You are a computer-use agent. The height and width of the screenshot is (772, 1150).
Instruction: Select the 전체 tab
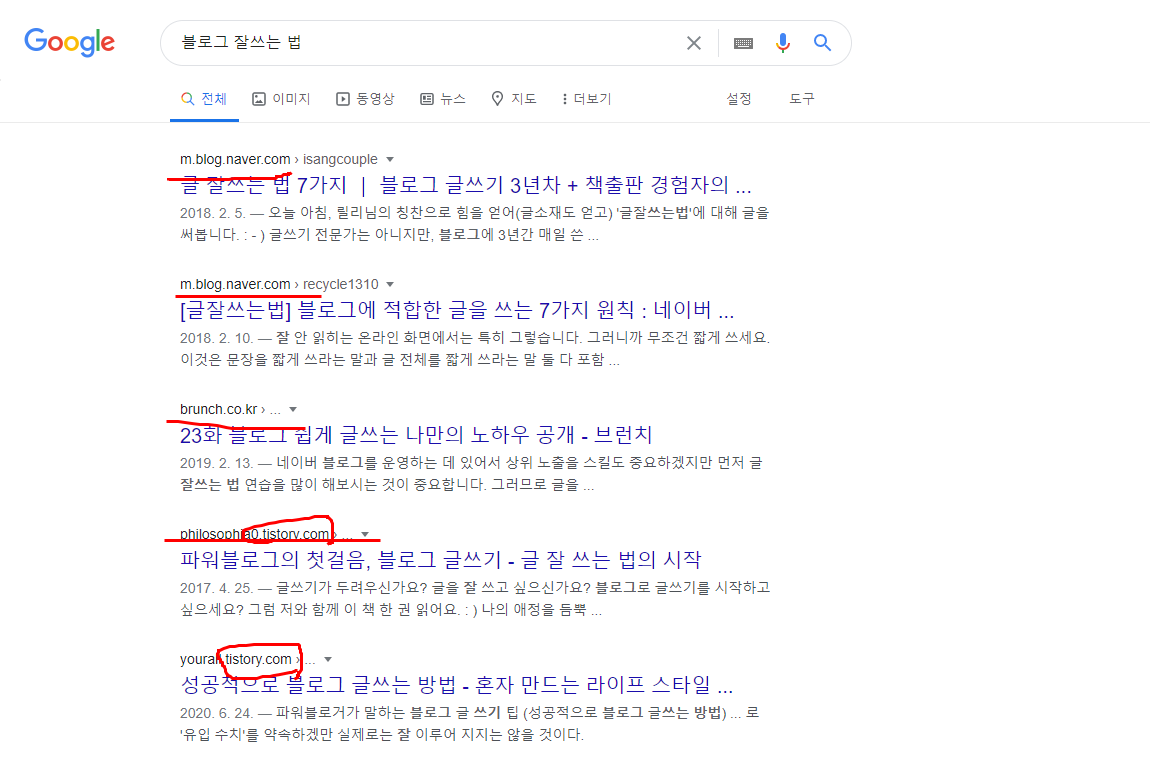(x=204, y=99)
